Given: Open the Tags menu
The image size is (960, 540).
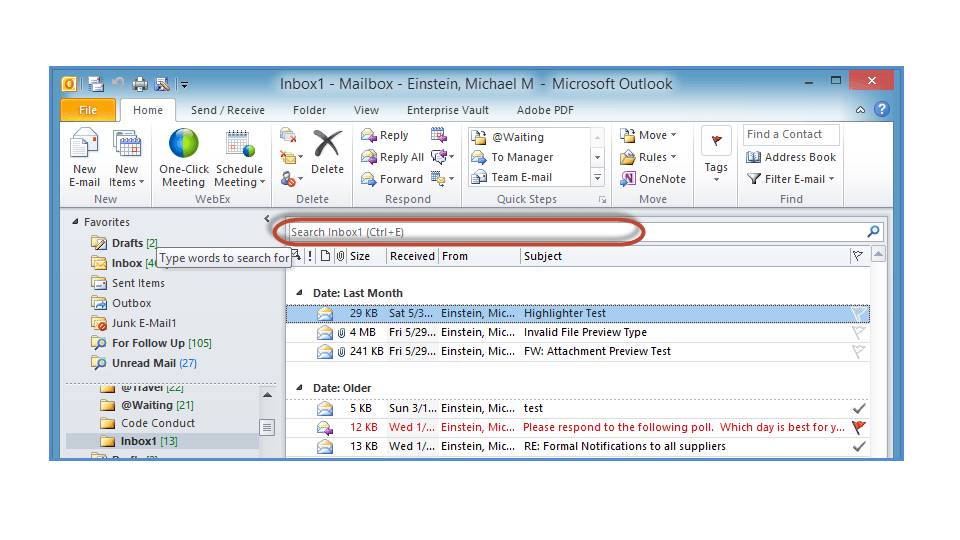Looking at the screenshot, I should click(x=716, y=156).
